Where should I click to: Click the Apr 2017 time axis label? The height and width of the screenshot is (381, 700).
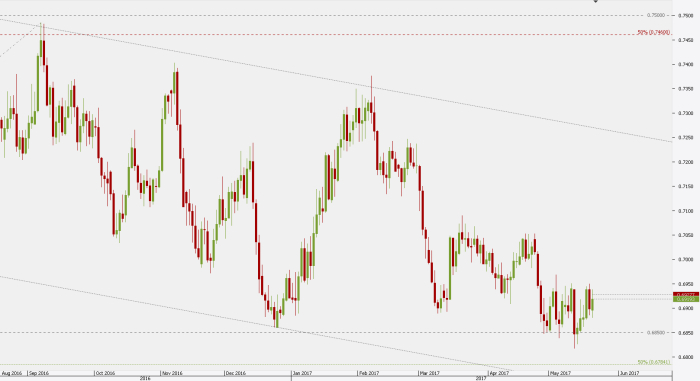[x=499, y=373]
